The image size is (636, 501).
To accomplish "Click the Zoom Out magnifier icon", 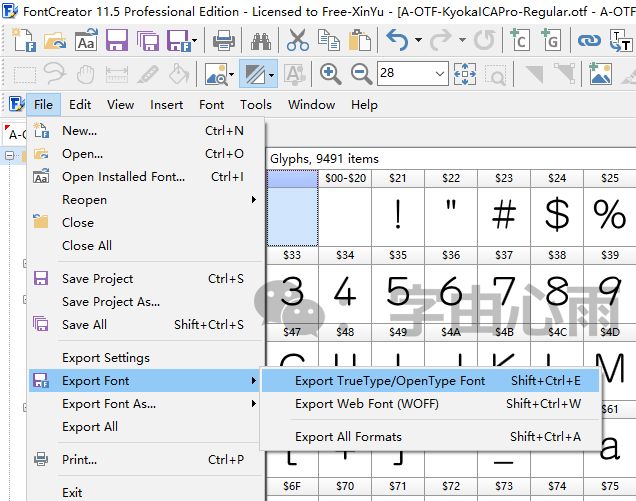I will click(x=361, y=74).
